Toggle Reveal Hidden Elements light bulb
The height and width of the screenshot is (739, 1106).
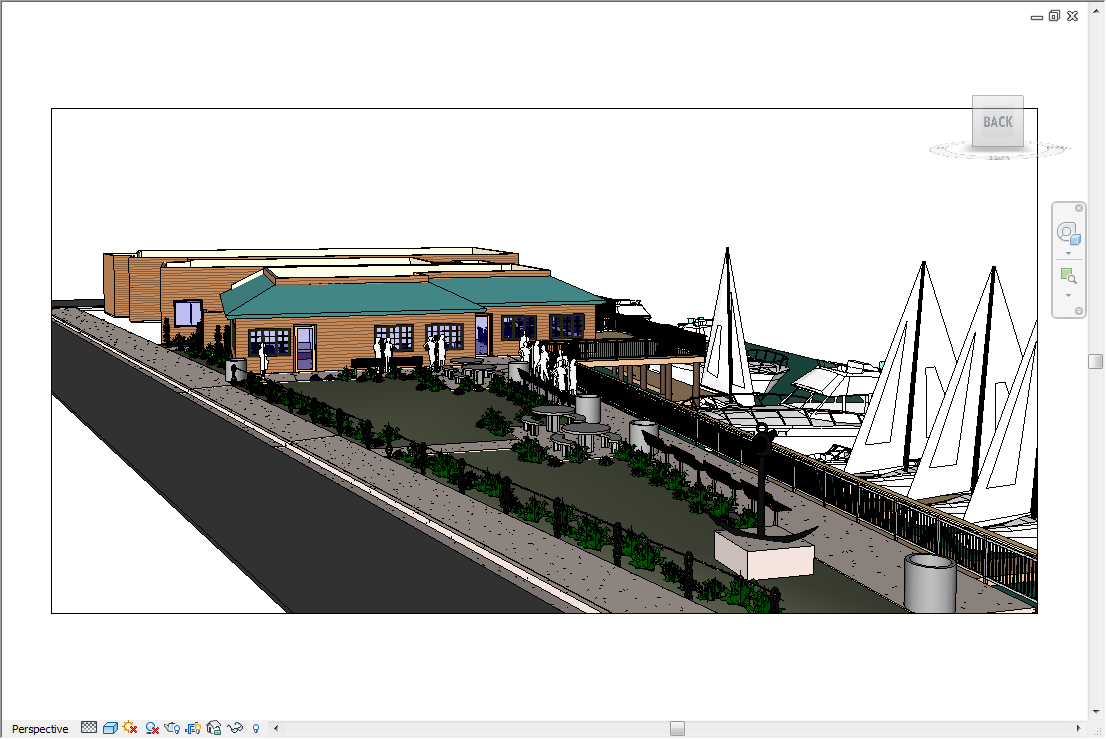tap(256, 728)
